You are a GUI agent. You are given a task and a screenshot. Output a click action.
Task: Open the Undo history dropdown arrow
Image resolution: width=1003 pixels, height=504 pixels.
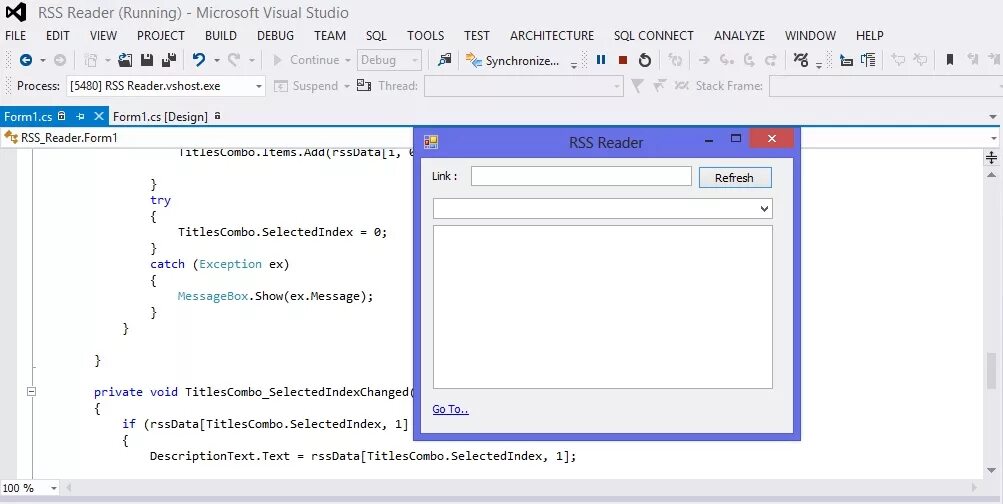(x=217, y=60)
